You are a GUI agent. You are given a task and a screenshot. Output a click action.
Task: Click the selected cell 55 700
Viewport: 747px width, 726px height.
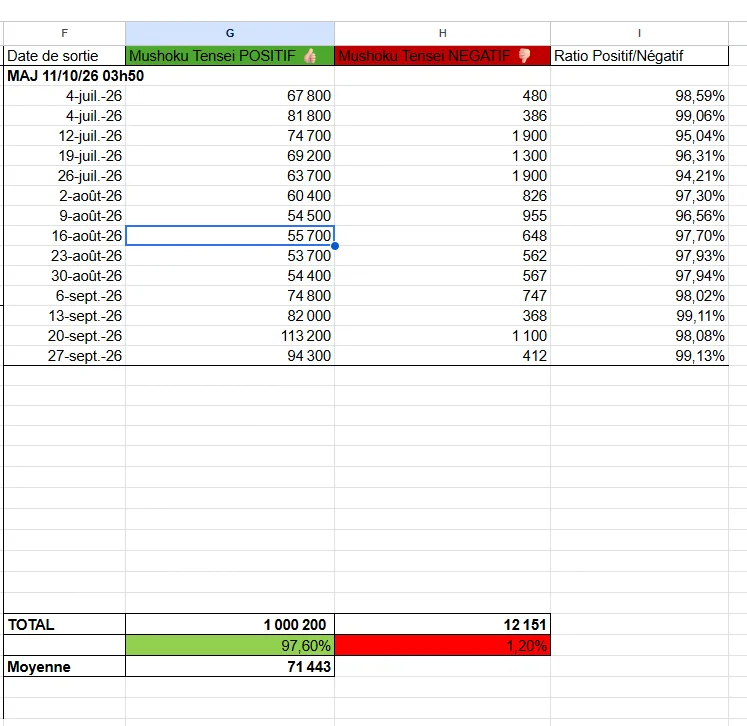pyautogui.click(x=230, y=236)
